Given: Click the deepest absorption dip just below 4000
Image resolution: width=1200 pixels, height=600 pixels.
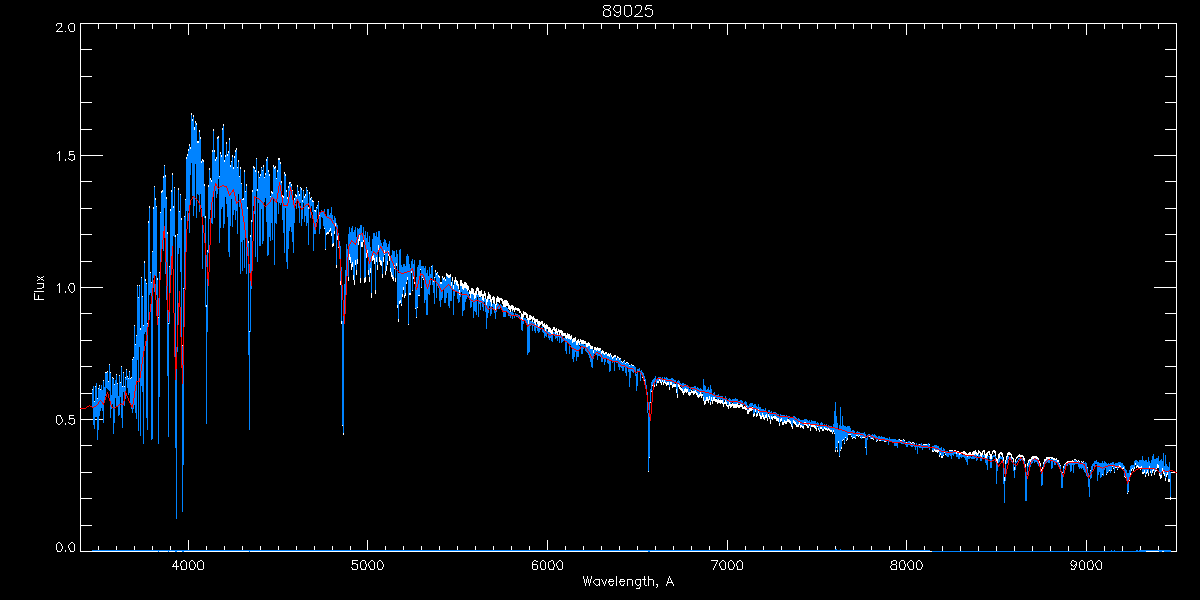Looking at the screenshot, I should pyautogui.click(x=177, y=517).
